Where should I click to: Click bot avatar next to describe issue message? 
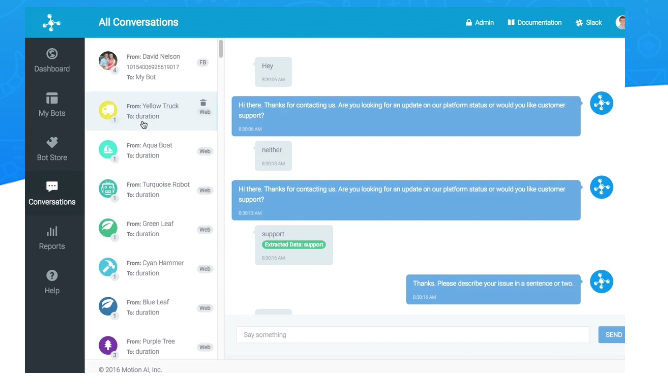pos(602,282)
